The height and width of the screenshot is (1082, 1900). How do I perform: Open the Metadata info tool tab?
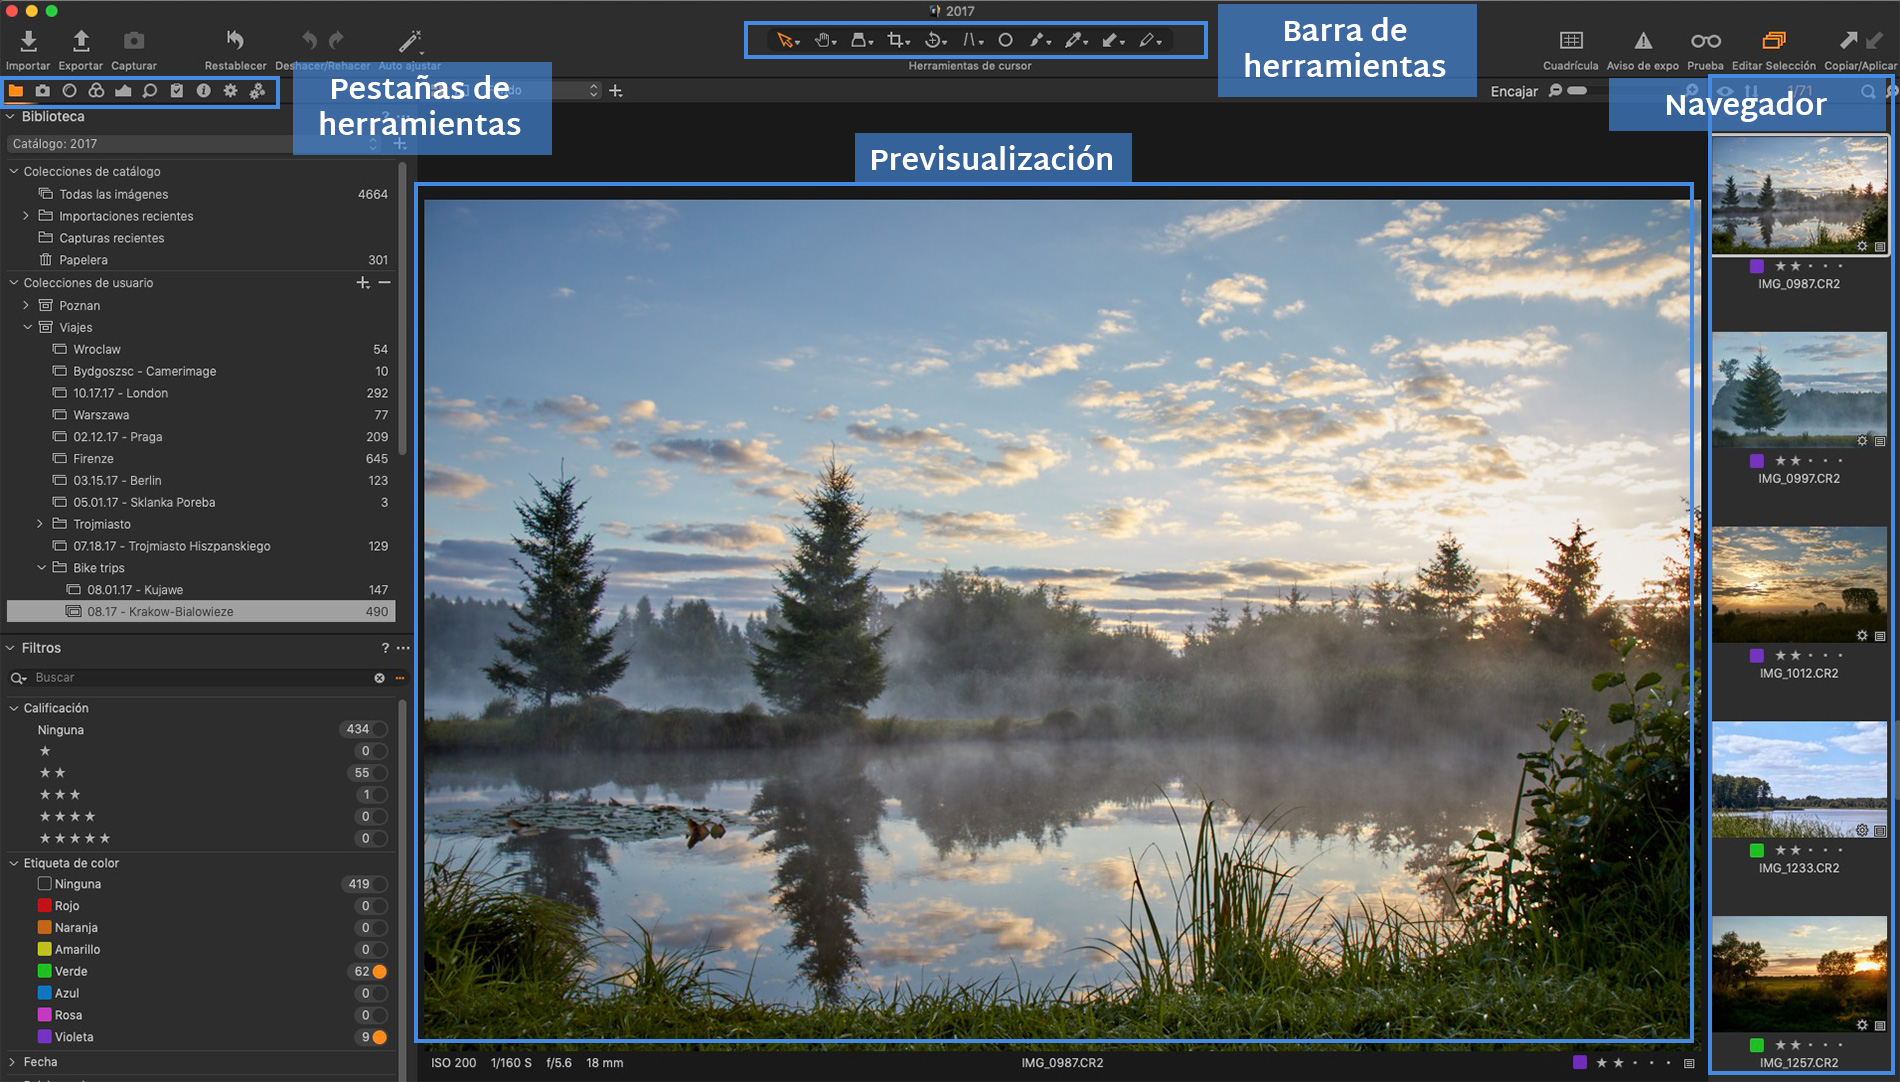tap(203, 91)
